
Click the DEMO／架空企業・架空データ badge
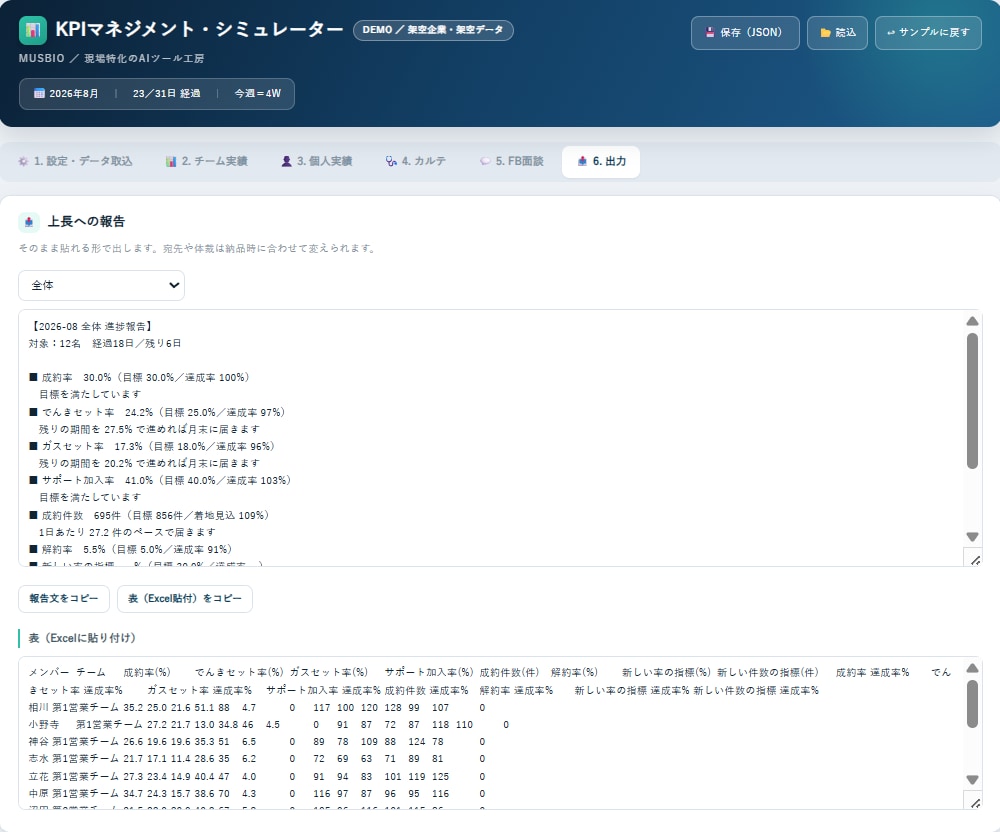tap(433, 30)
